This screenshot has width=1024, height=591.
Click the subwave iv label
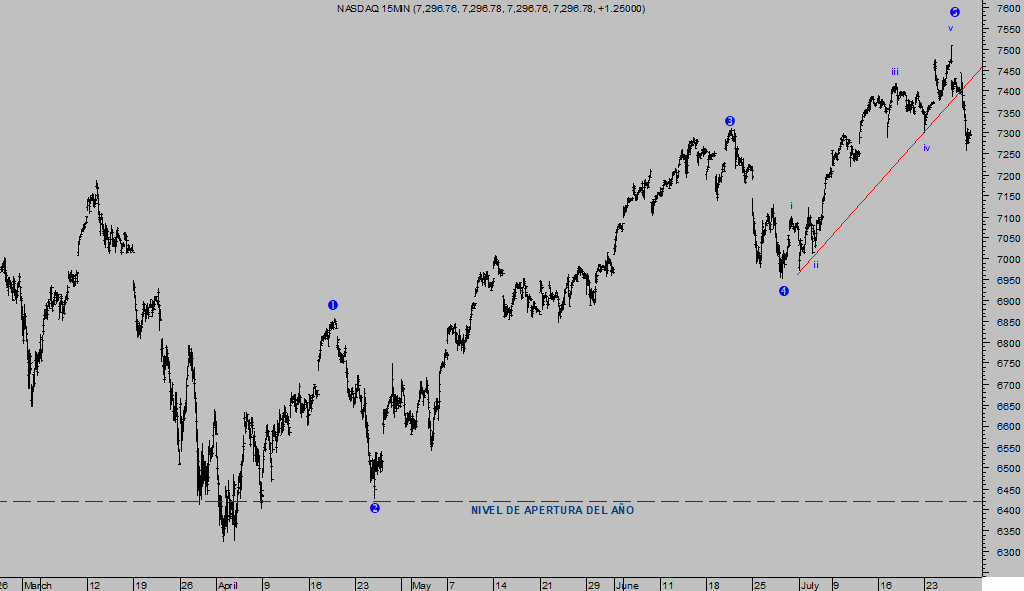(926, 148)
